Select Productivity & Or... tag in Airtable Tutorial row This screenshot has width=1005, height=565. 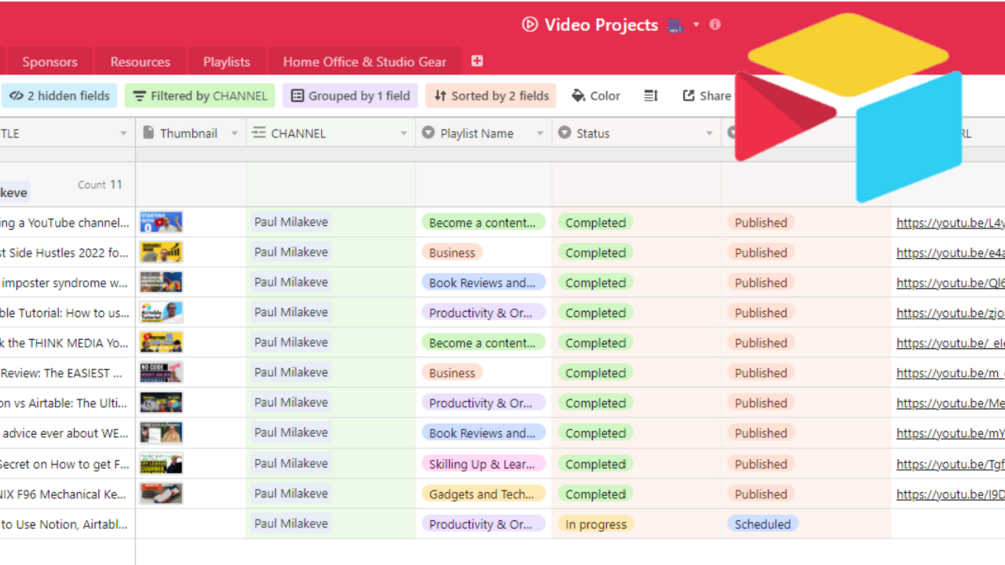(x=483, y=313)
